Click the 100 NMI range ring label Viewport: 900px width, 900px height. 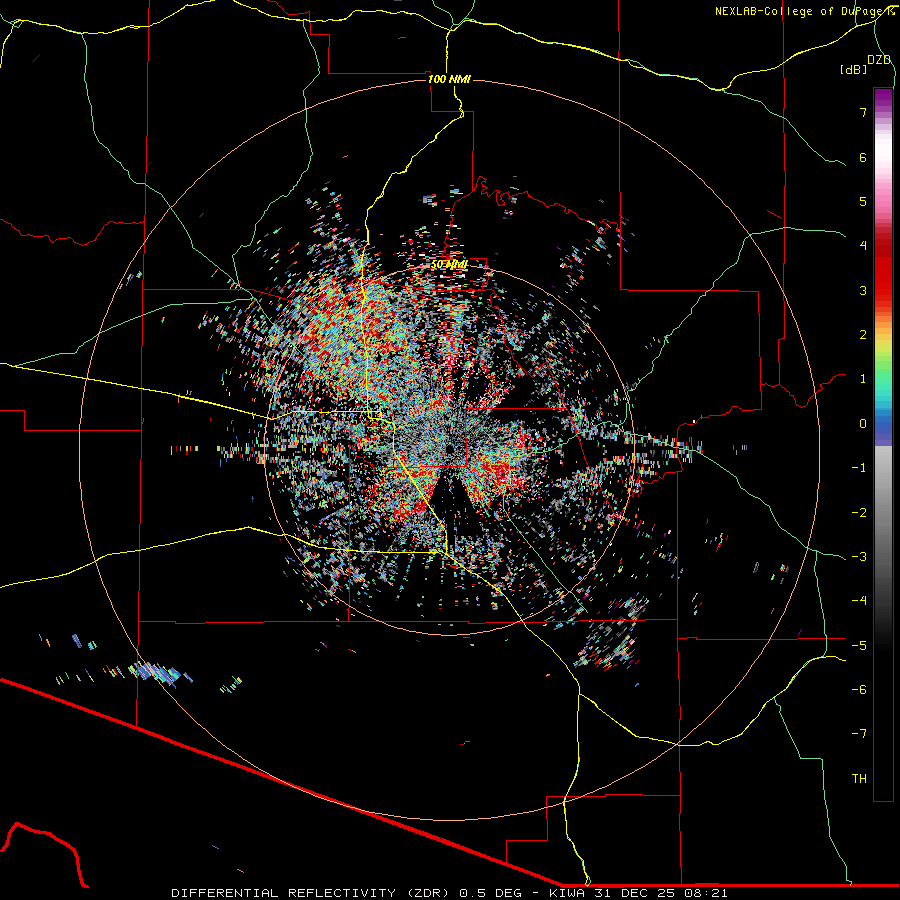tap(449, 79)
